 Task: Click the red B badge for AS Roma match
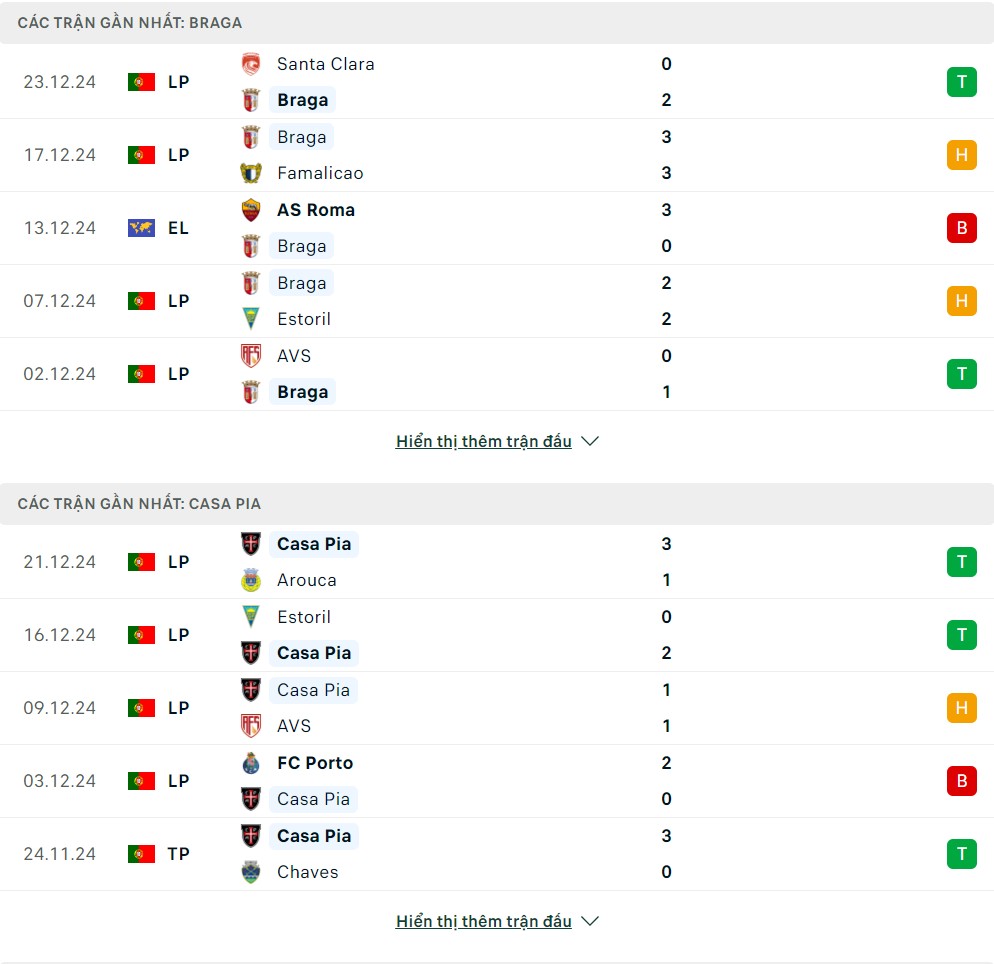962,228
